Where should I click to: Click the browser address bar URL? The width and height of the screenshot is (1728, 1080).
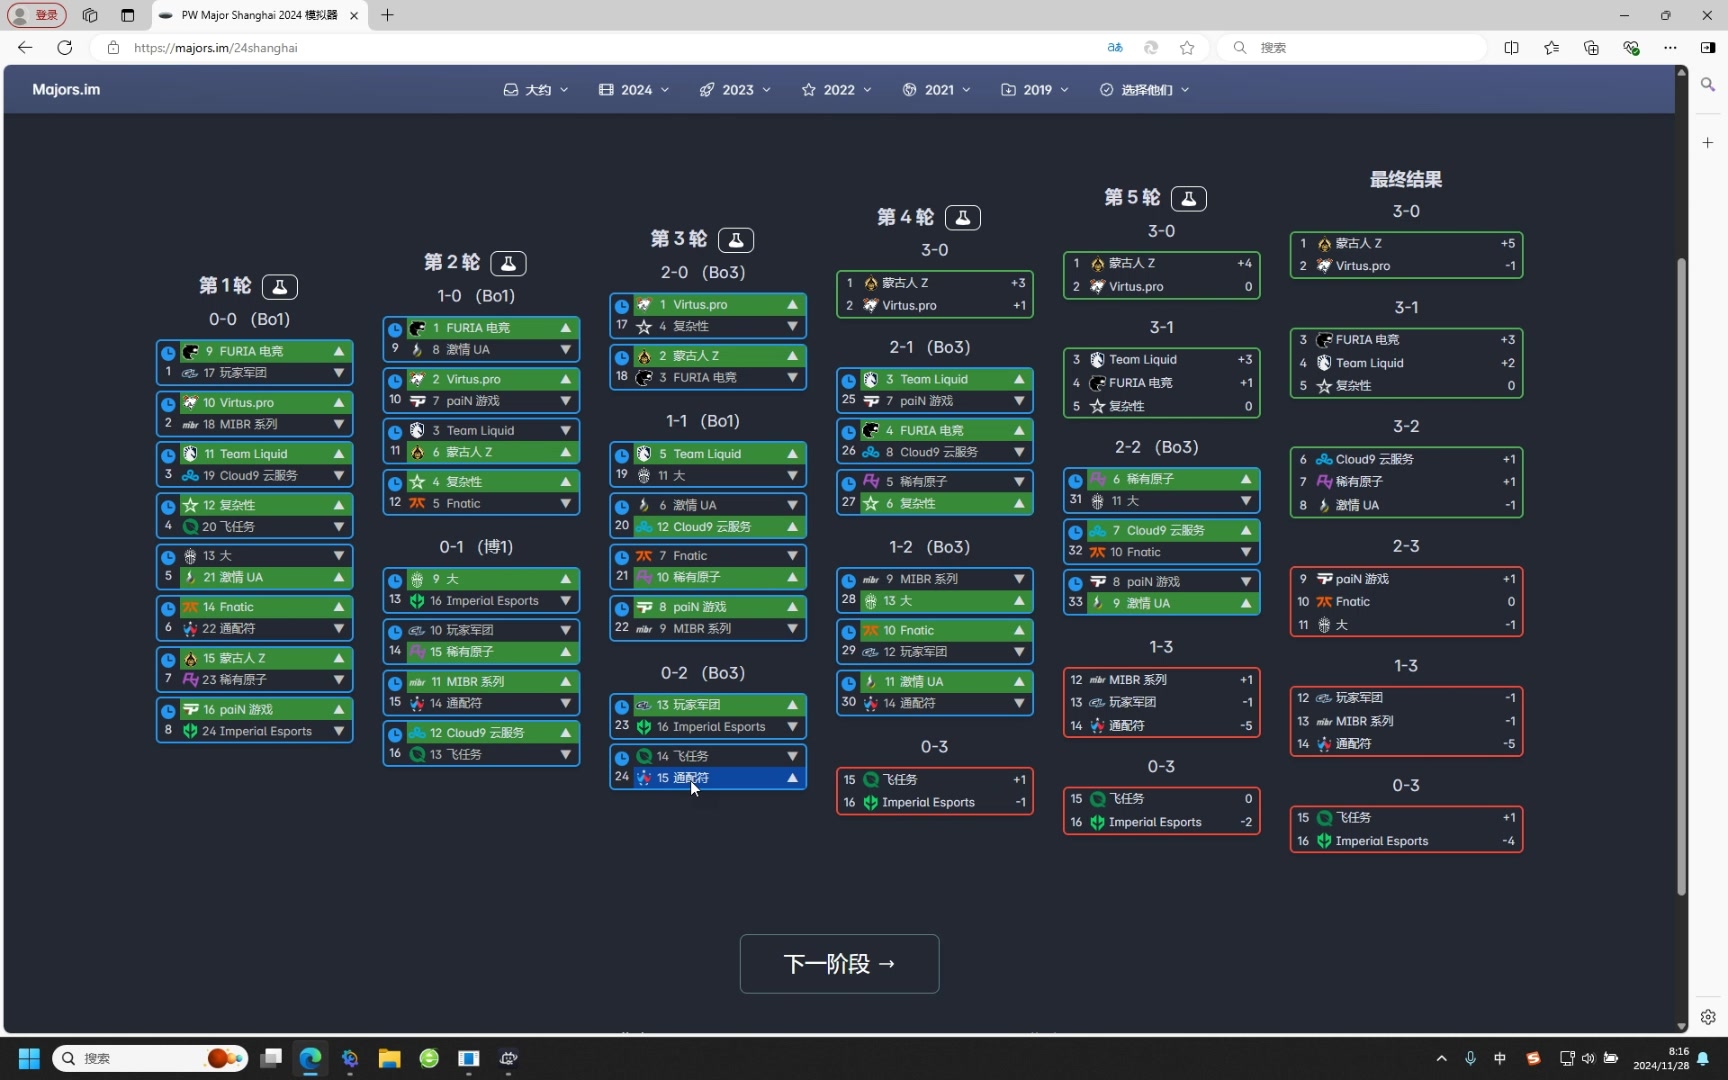tap(216, 48)
